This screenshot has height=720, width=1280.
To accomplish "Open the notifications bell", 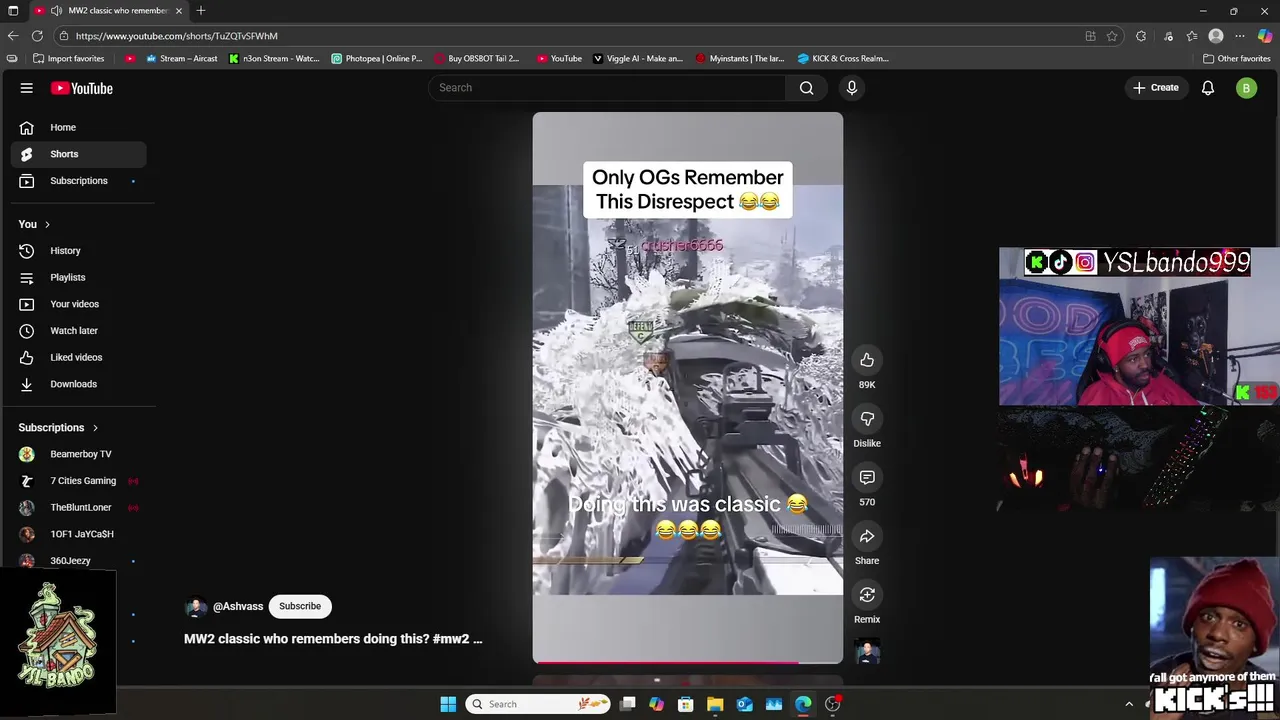I will [1208, 88].
